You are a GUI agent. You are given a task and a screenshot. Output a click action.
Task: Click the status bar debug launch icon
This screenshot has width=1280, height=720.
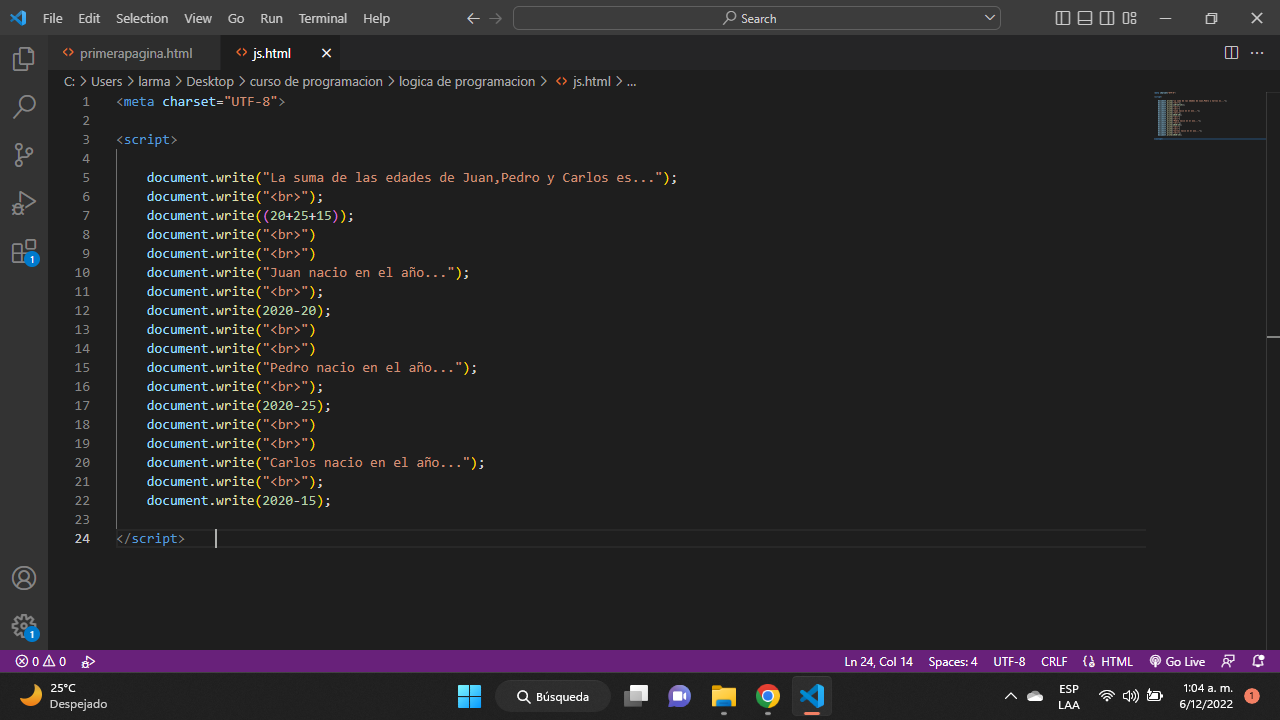click(x=88, y=661)
